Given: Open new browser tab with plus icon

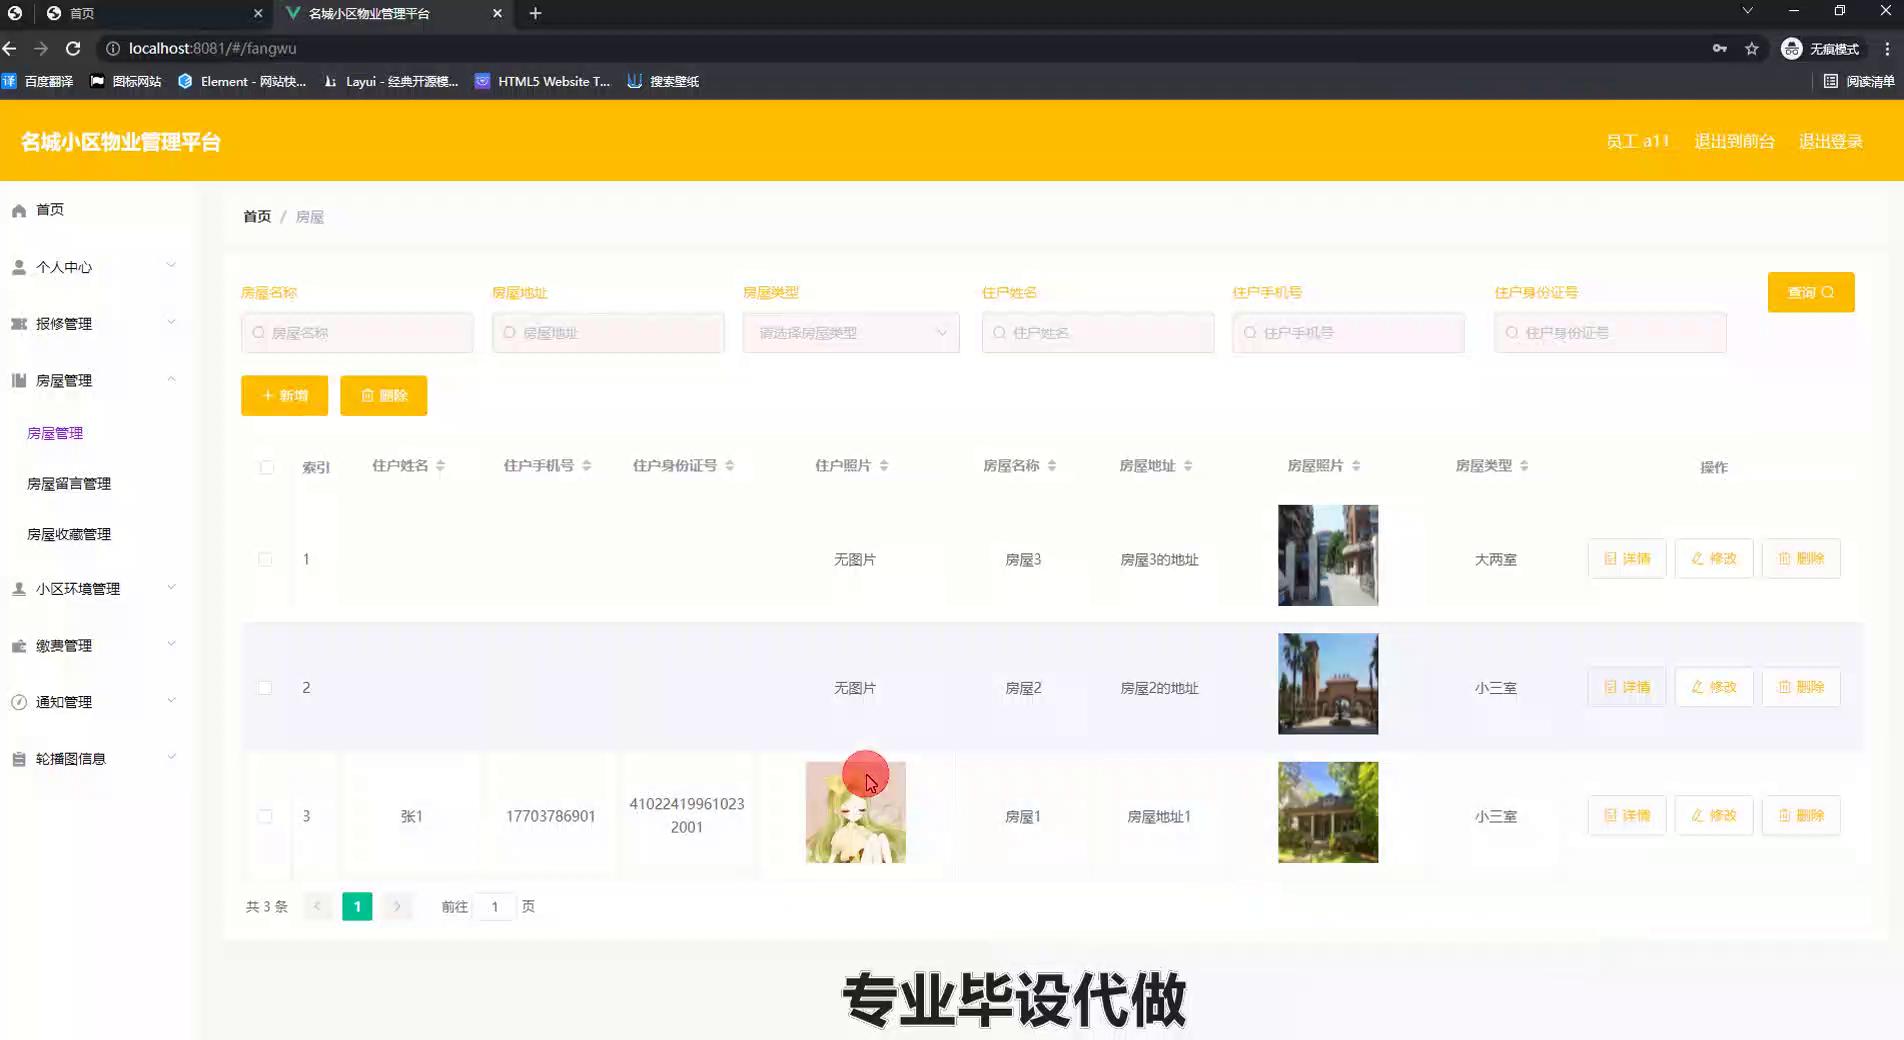Looking at the screenshot, I should [x=535, y=13].
